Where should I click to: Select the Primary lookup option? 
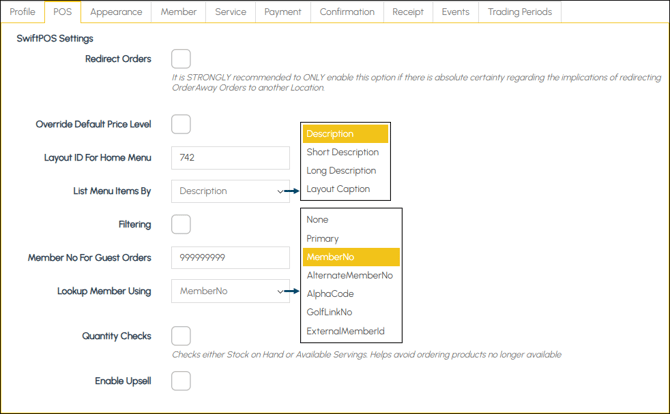pos(322,239)
